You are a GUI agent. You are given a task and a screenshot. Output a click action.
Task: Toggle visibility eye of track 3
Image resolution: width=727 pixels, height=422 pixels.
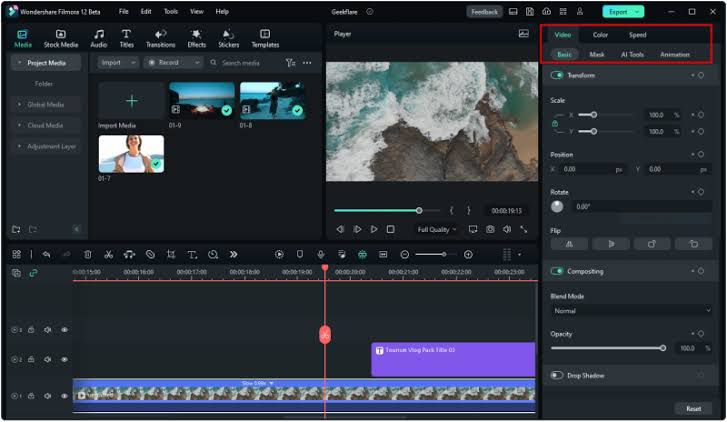click(64, 330)
